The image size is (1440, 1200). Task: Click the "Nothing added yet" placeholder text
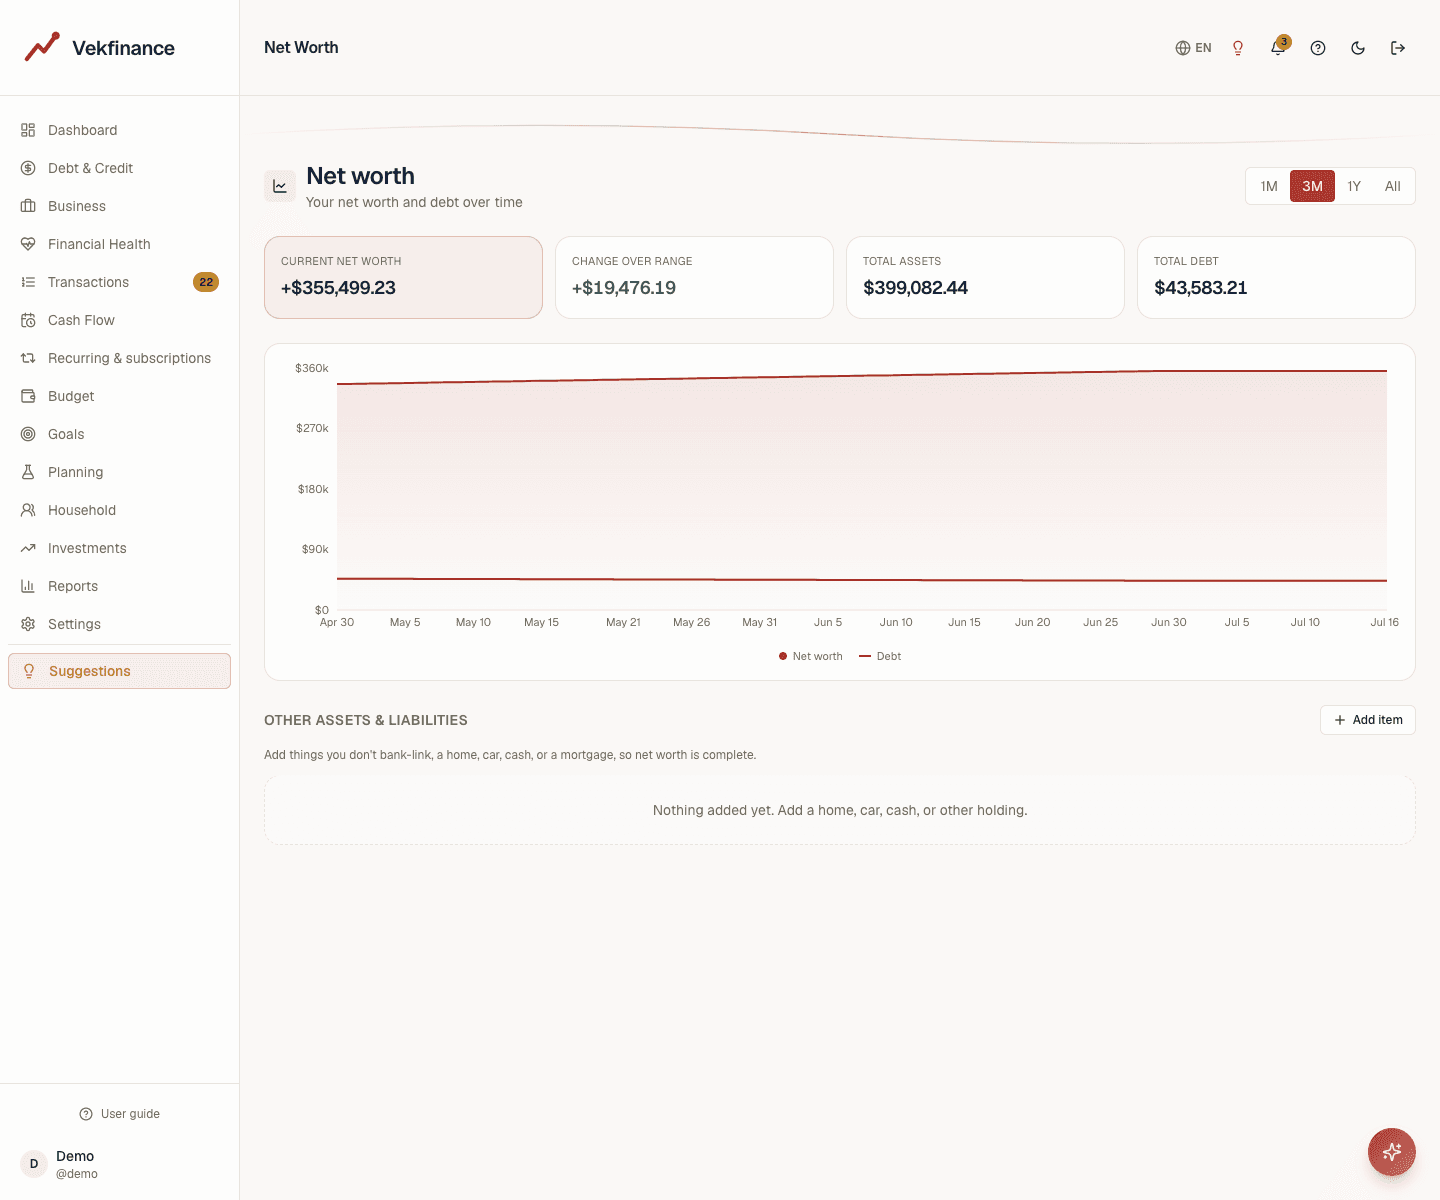[x=840, y=810]
